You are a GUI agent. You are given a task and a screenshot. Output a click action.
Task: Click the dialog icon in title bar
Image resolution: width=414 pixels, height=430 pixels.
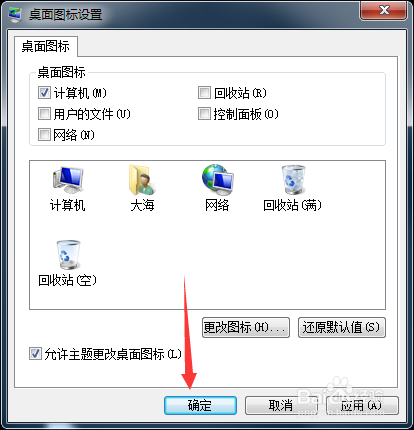click(x=15, y=15)
